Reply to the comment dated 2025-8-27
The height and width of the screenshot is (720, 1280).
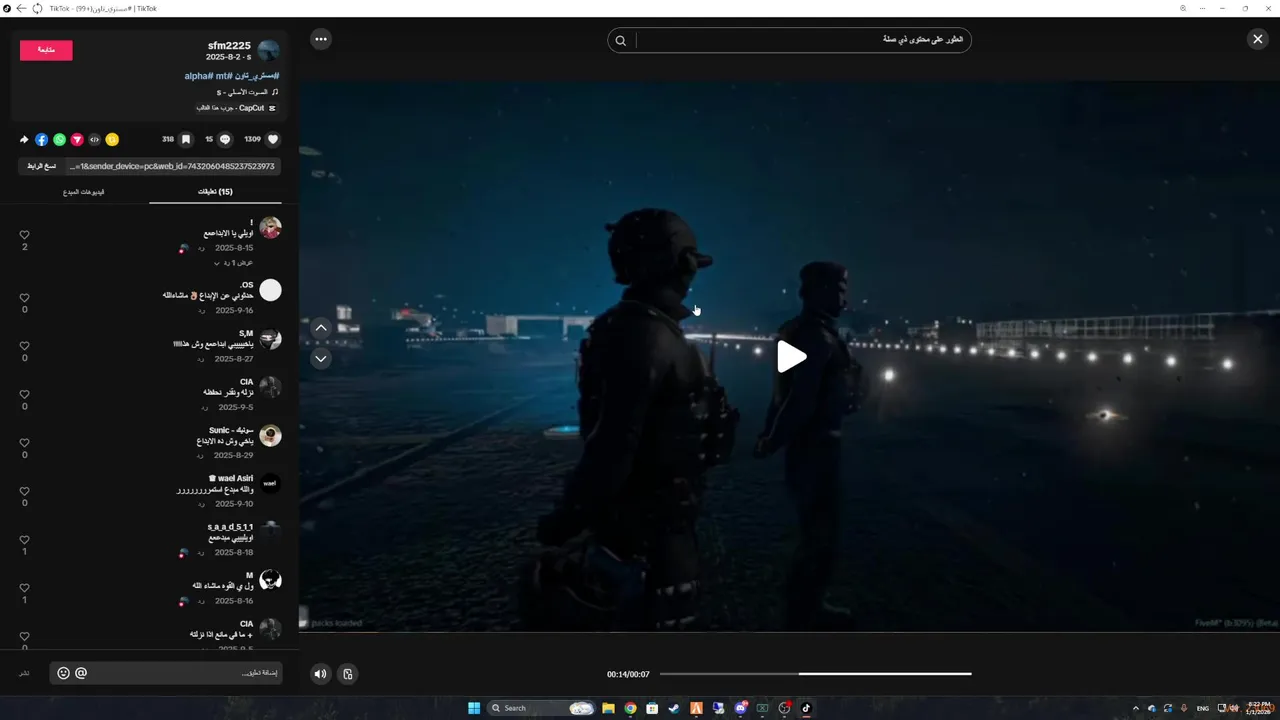point(202,359)
